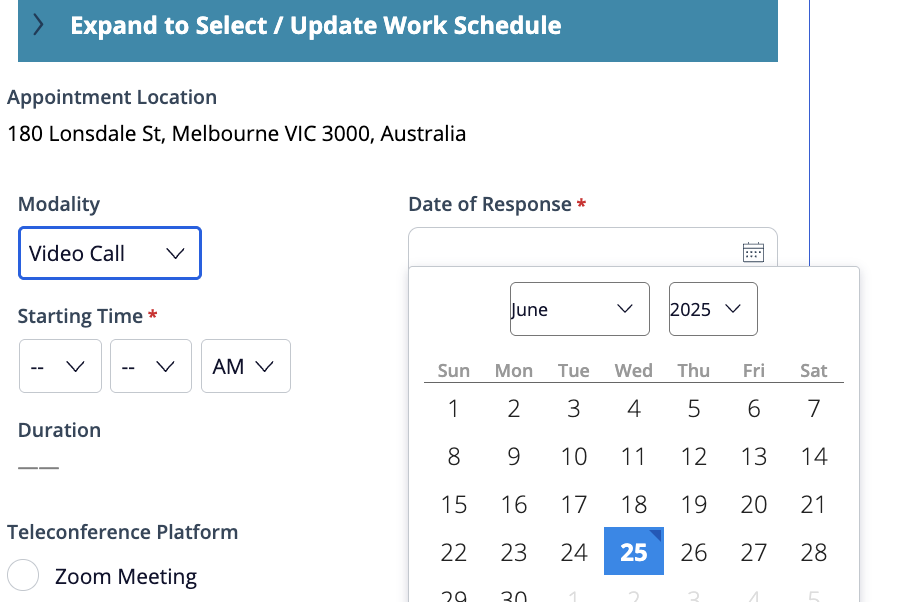Screen dimensions: 902x602
Task: Select June 25 in the calendar
Action: (633, 551)
